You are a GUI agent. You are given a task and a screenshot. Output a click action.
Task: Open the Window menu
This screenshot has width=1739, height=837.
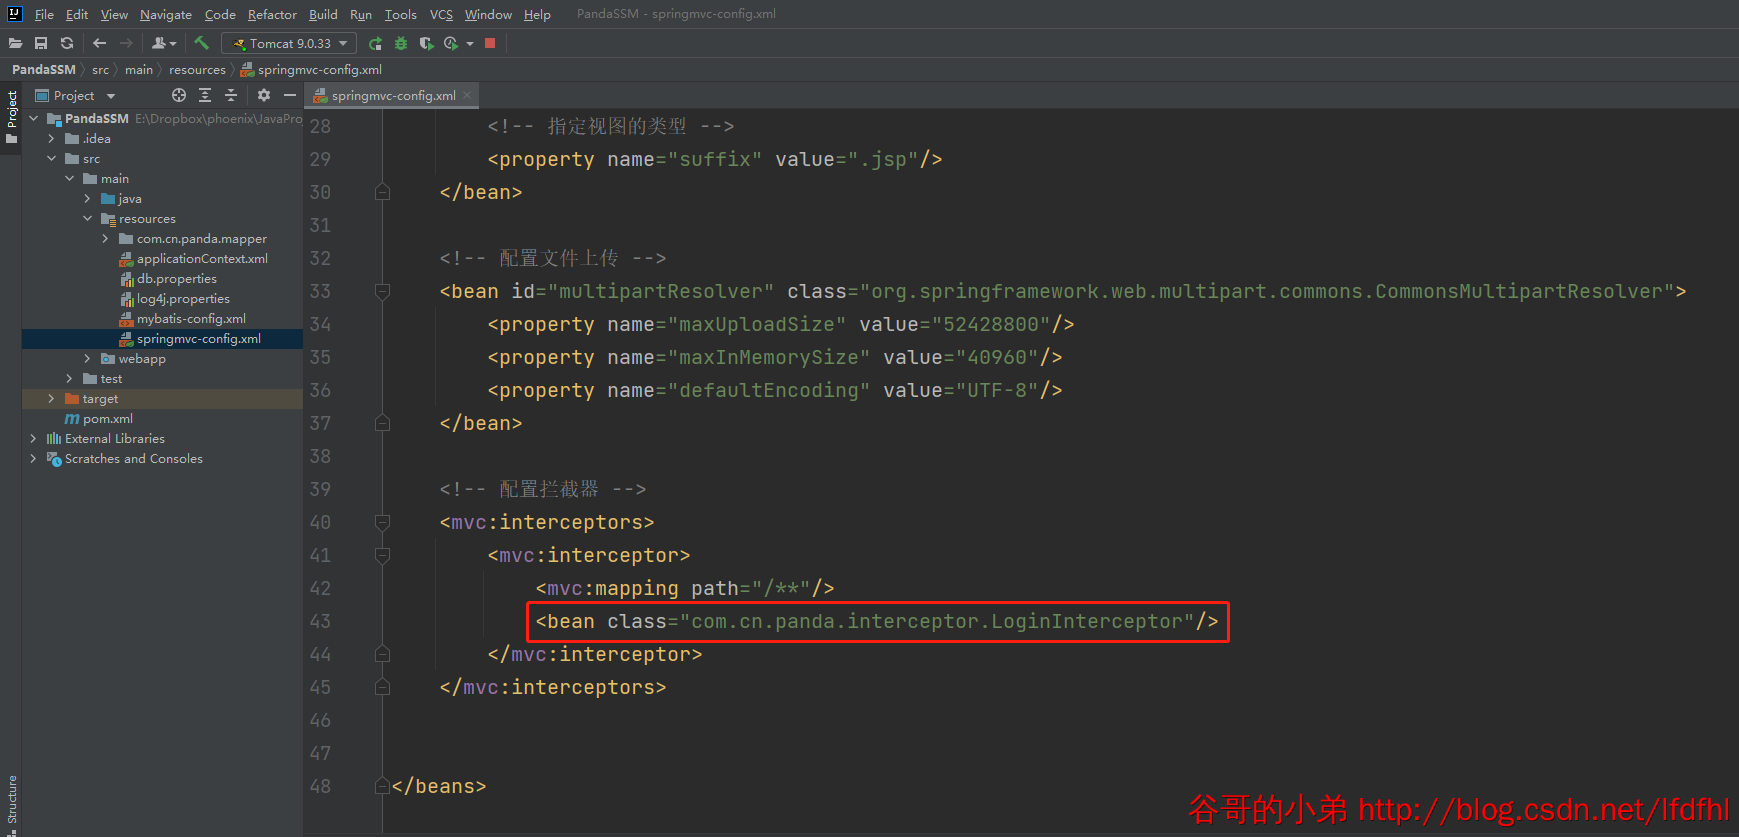(488, 14)
